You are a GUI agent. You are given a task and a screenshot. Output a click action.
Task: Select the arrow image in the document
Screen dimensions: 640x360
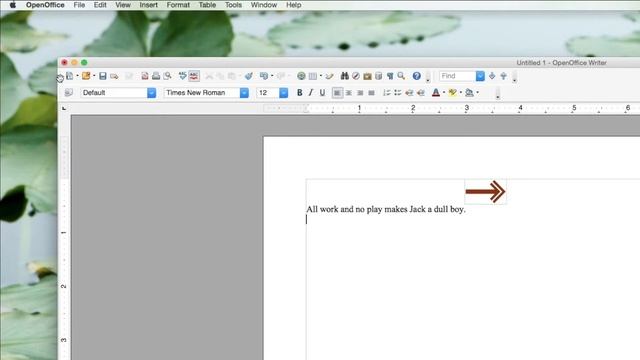(485, 191)
